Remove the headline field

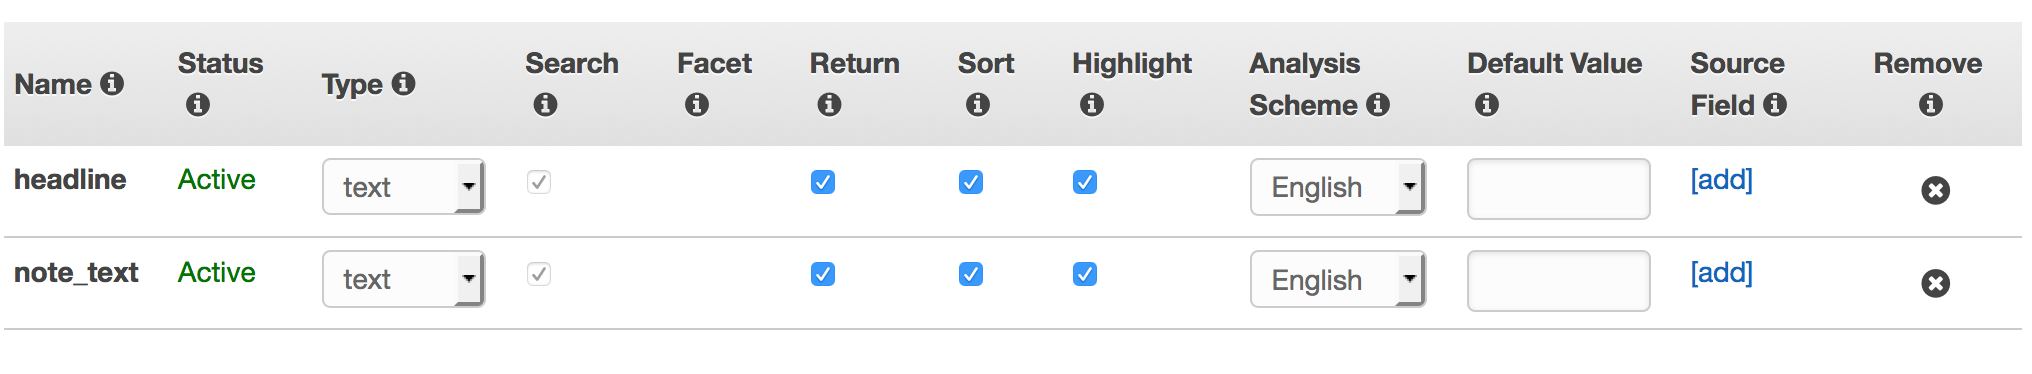click(1935, 190)
